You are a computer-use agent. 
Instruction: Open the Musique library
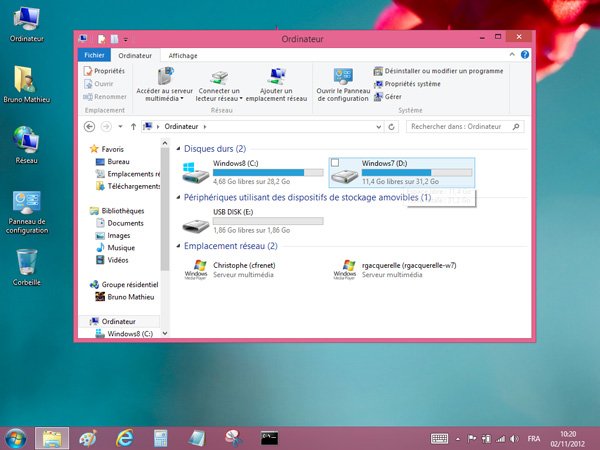coord(115,248)
